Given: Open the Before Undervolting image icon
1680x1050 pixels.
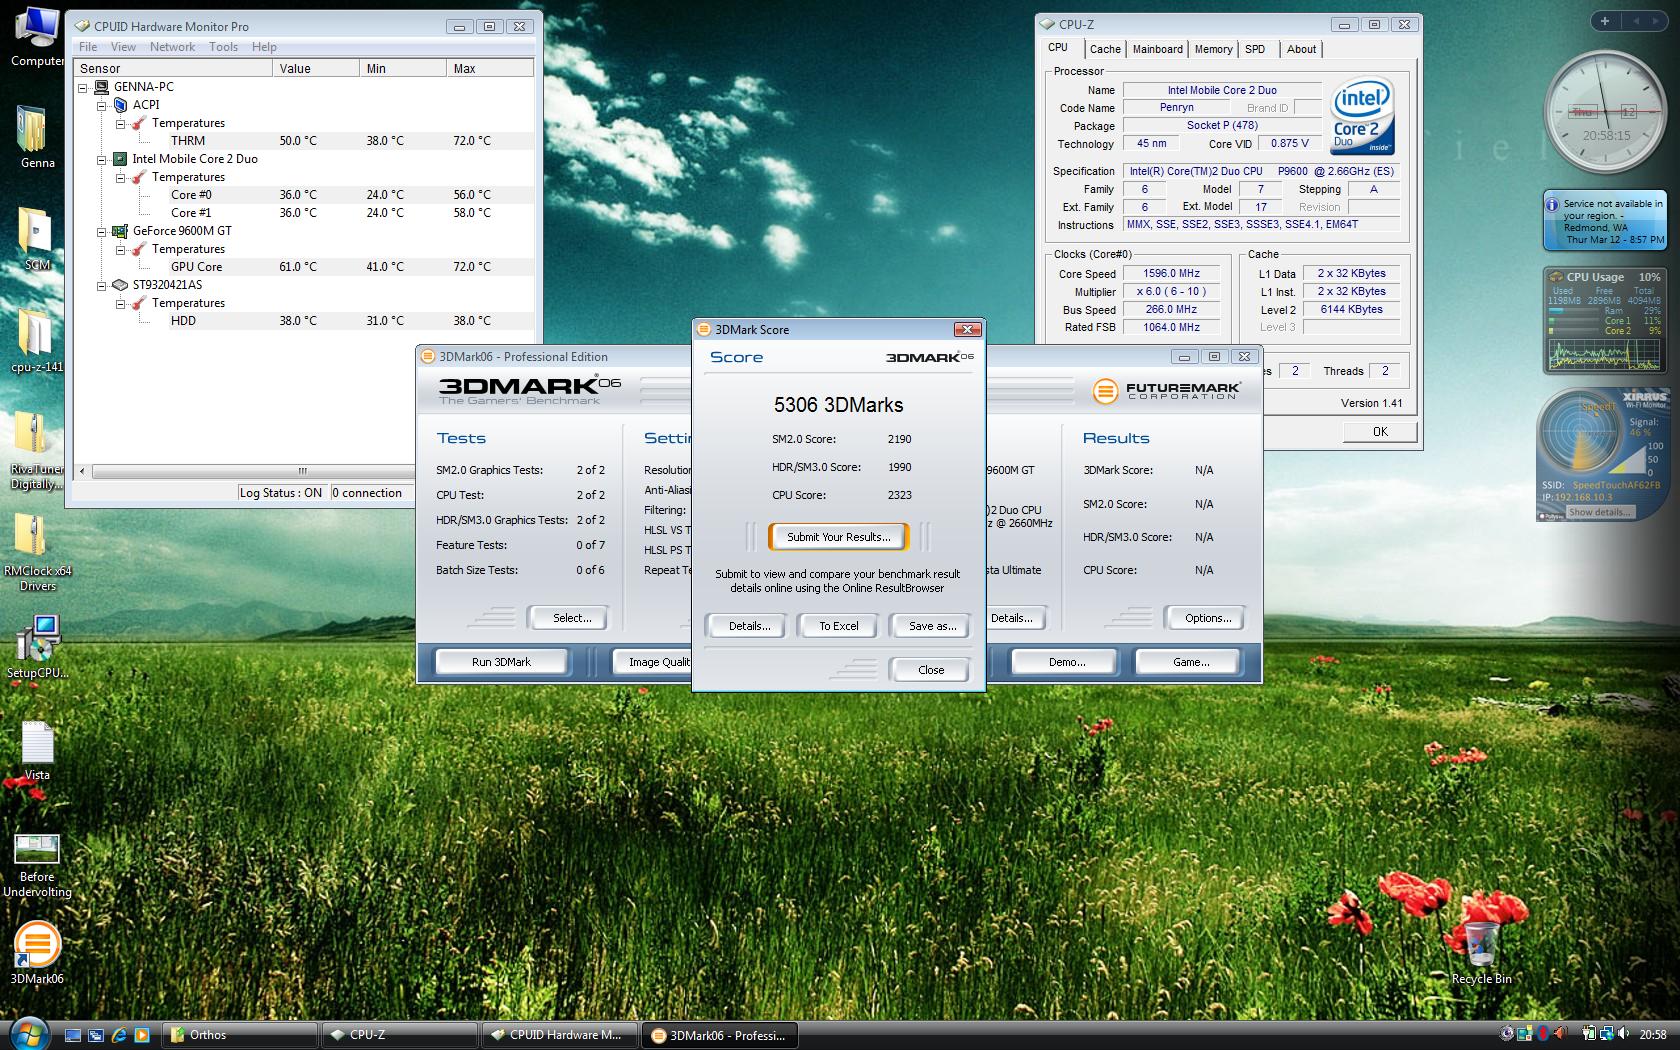Looking at the screenshot, I should [x=37, y=866].
